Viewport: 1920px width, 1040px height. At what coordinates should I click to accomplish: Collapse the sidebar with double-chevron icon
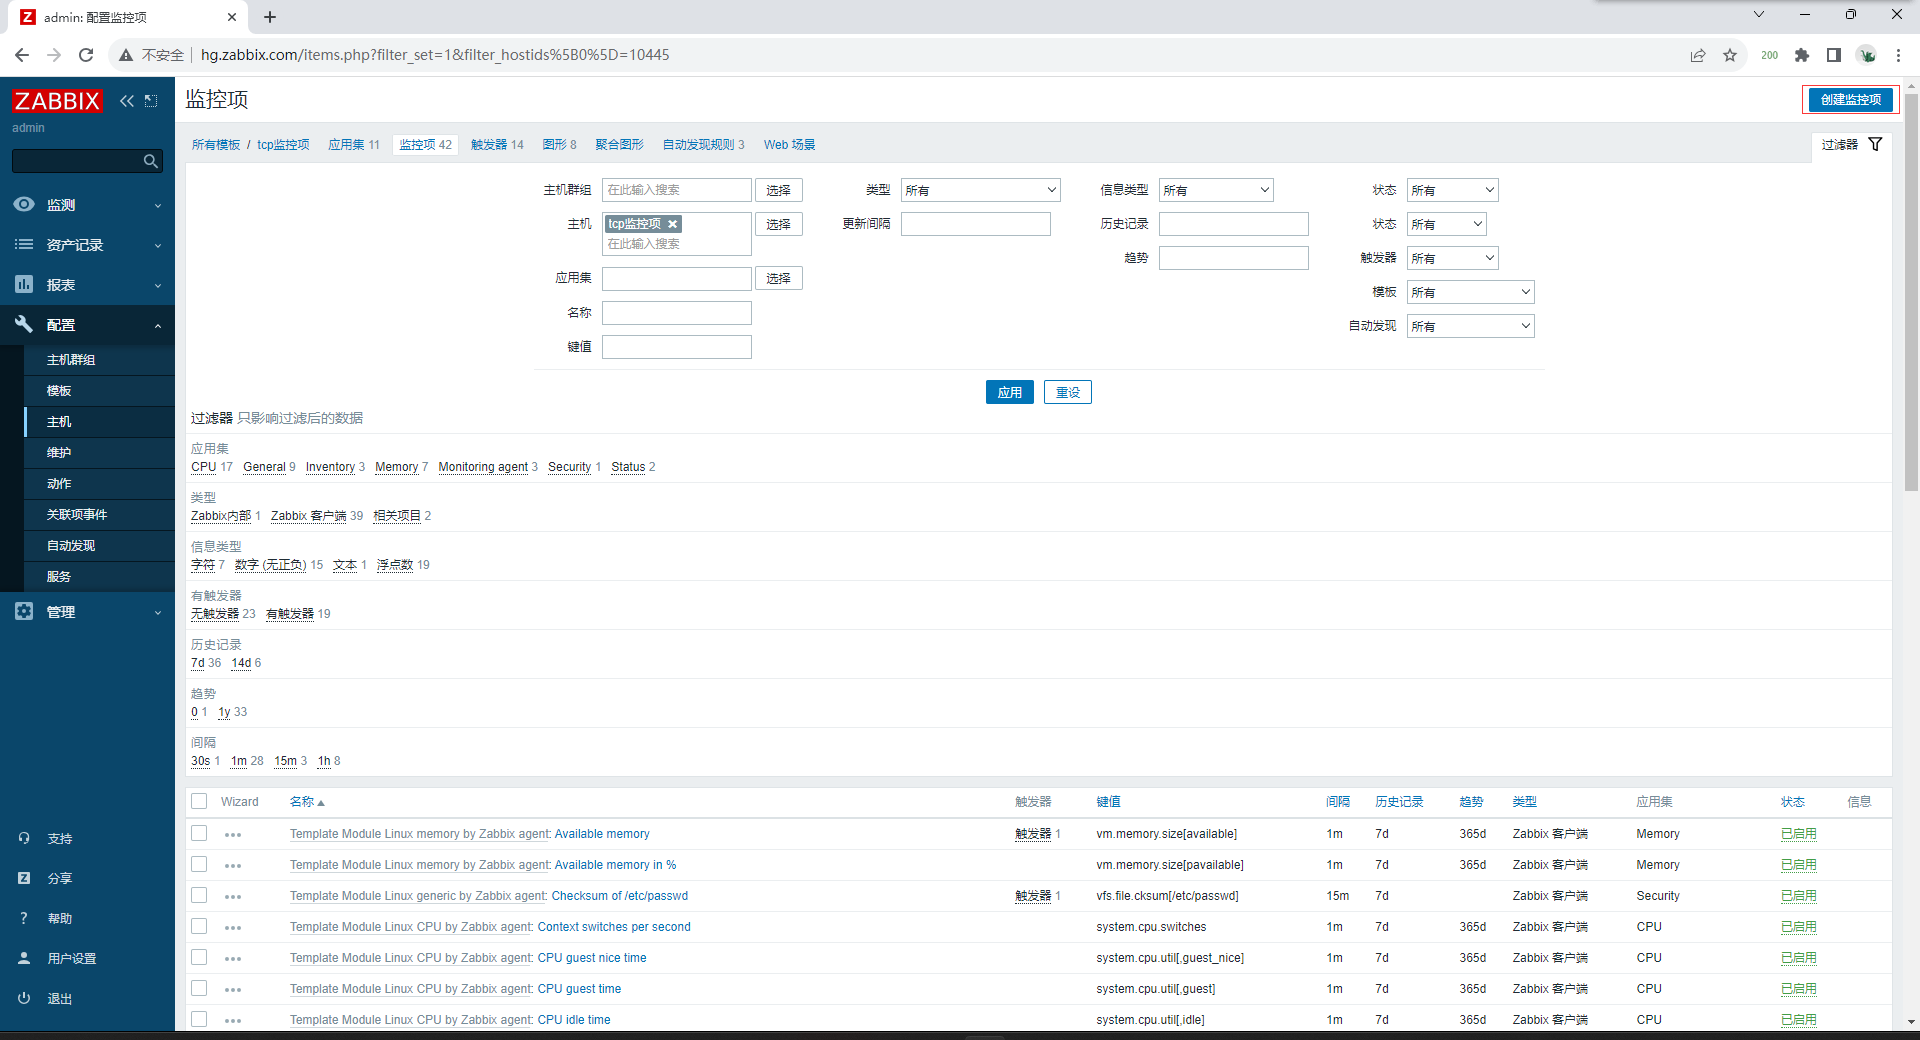[127, 101]
